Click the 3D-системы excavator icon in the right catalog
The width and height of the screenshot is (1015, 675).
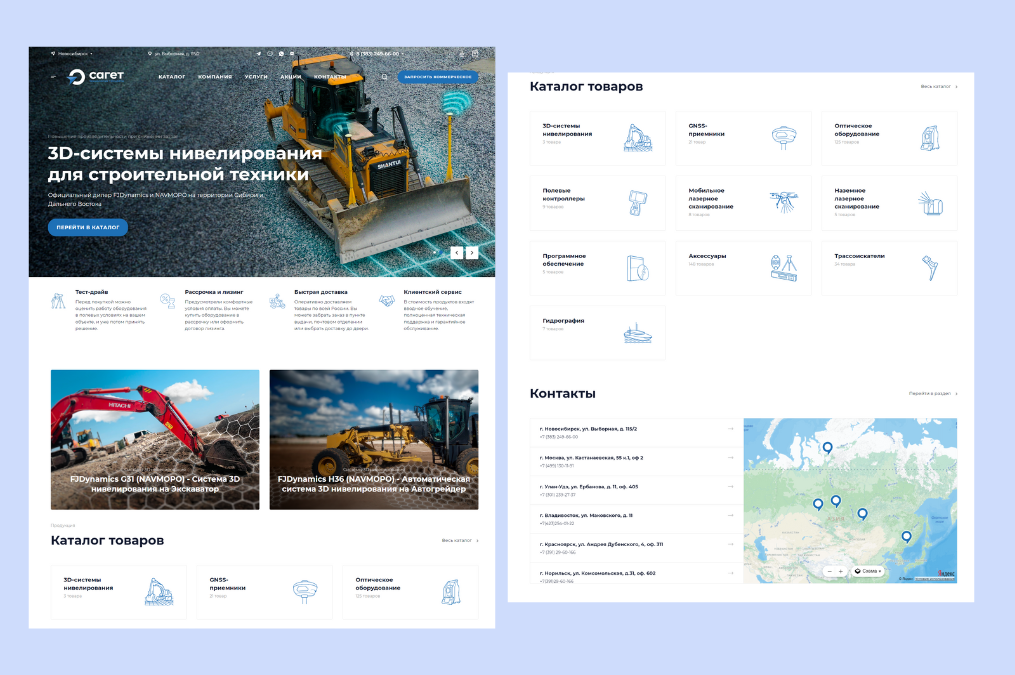(x=638, y=137)
